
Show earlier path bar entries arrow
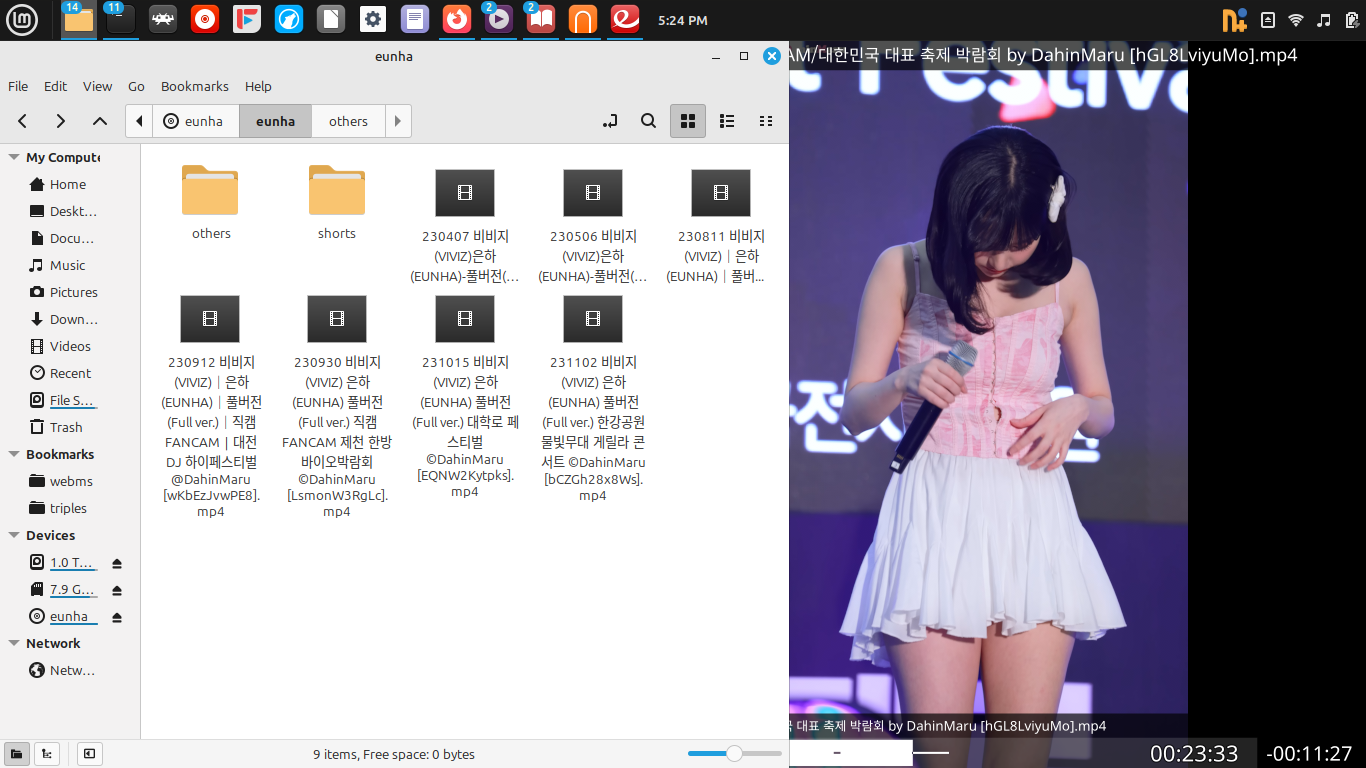[x=139, y=121]
